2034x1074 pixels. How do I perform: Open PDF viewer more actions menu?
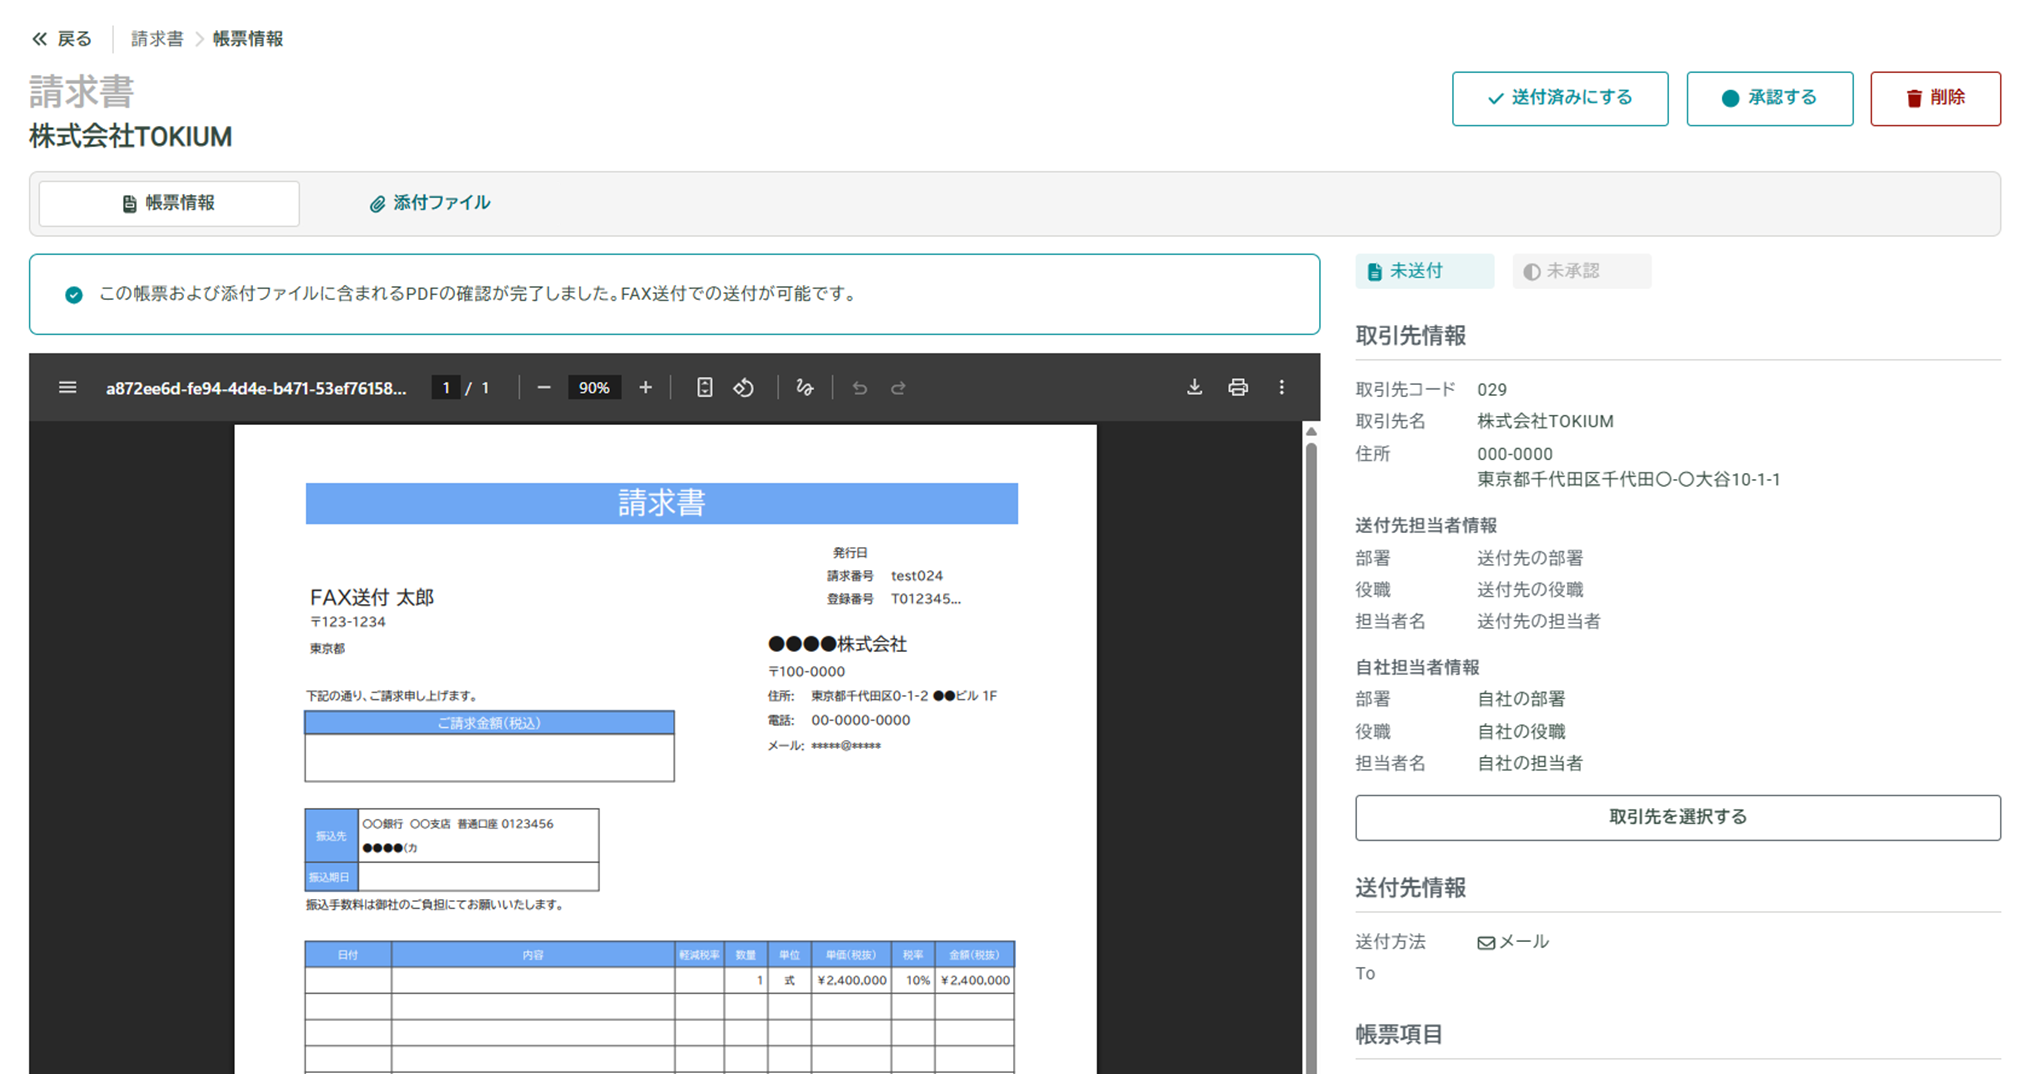coord(1282,388)
